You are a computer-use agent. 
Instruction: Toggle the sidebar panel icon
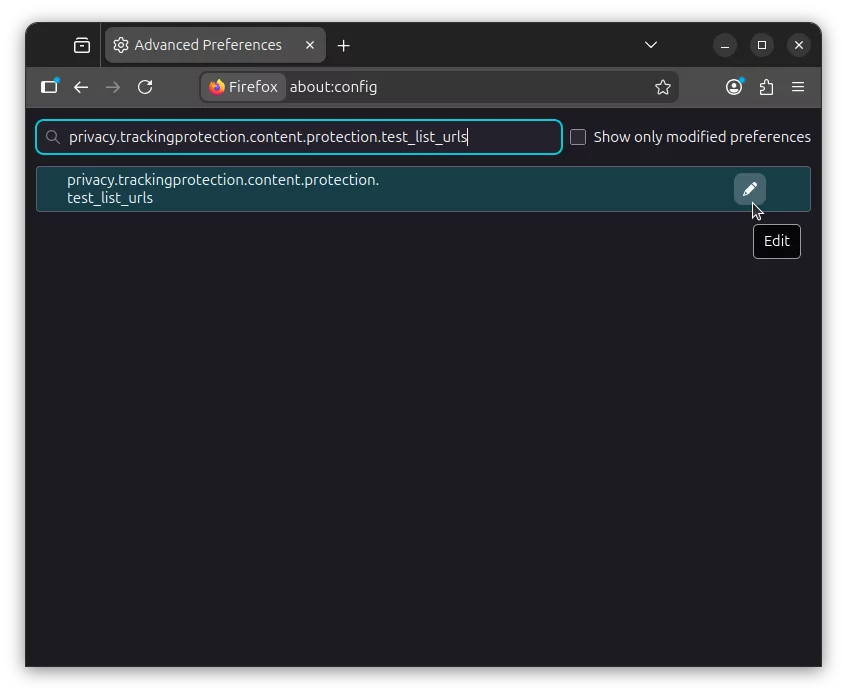(48, 87)
